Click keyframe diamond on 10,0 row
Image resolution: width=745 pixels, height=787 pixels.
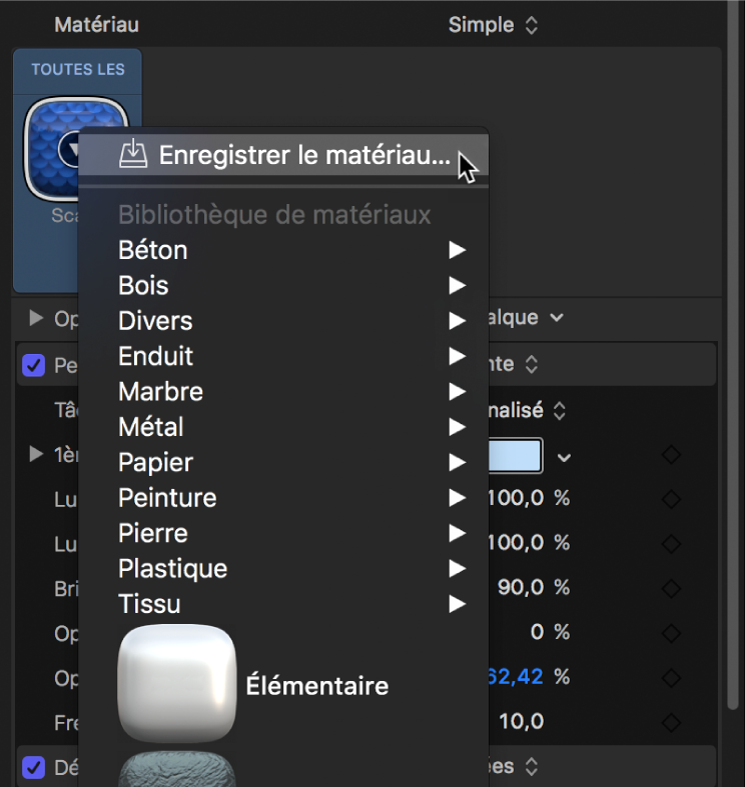click(672, 721)
